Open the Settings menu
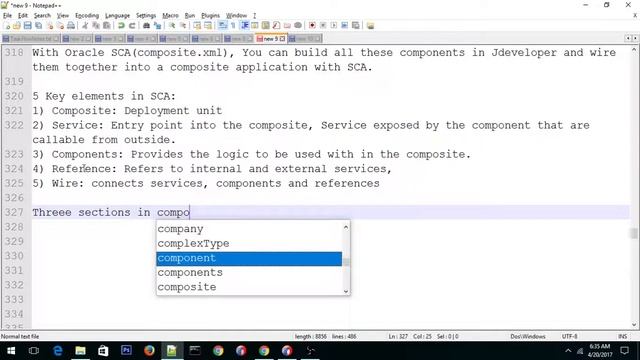640x360 pixels. 146,16
